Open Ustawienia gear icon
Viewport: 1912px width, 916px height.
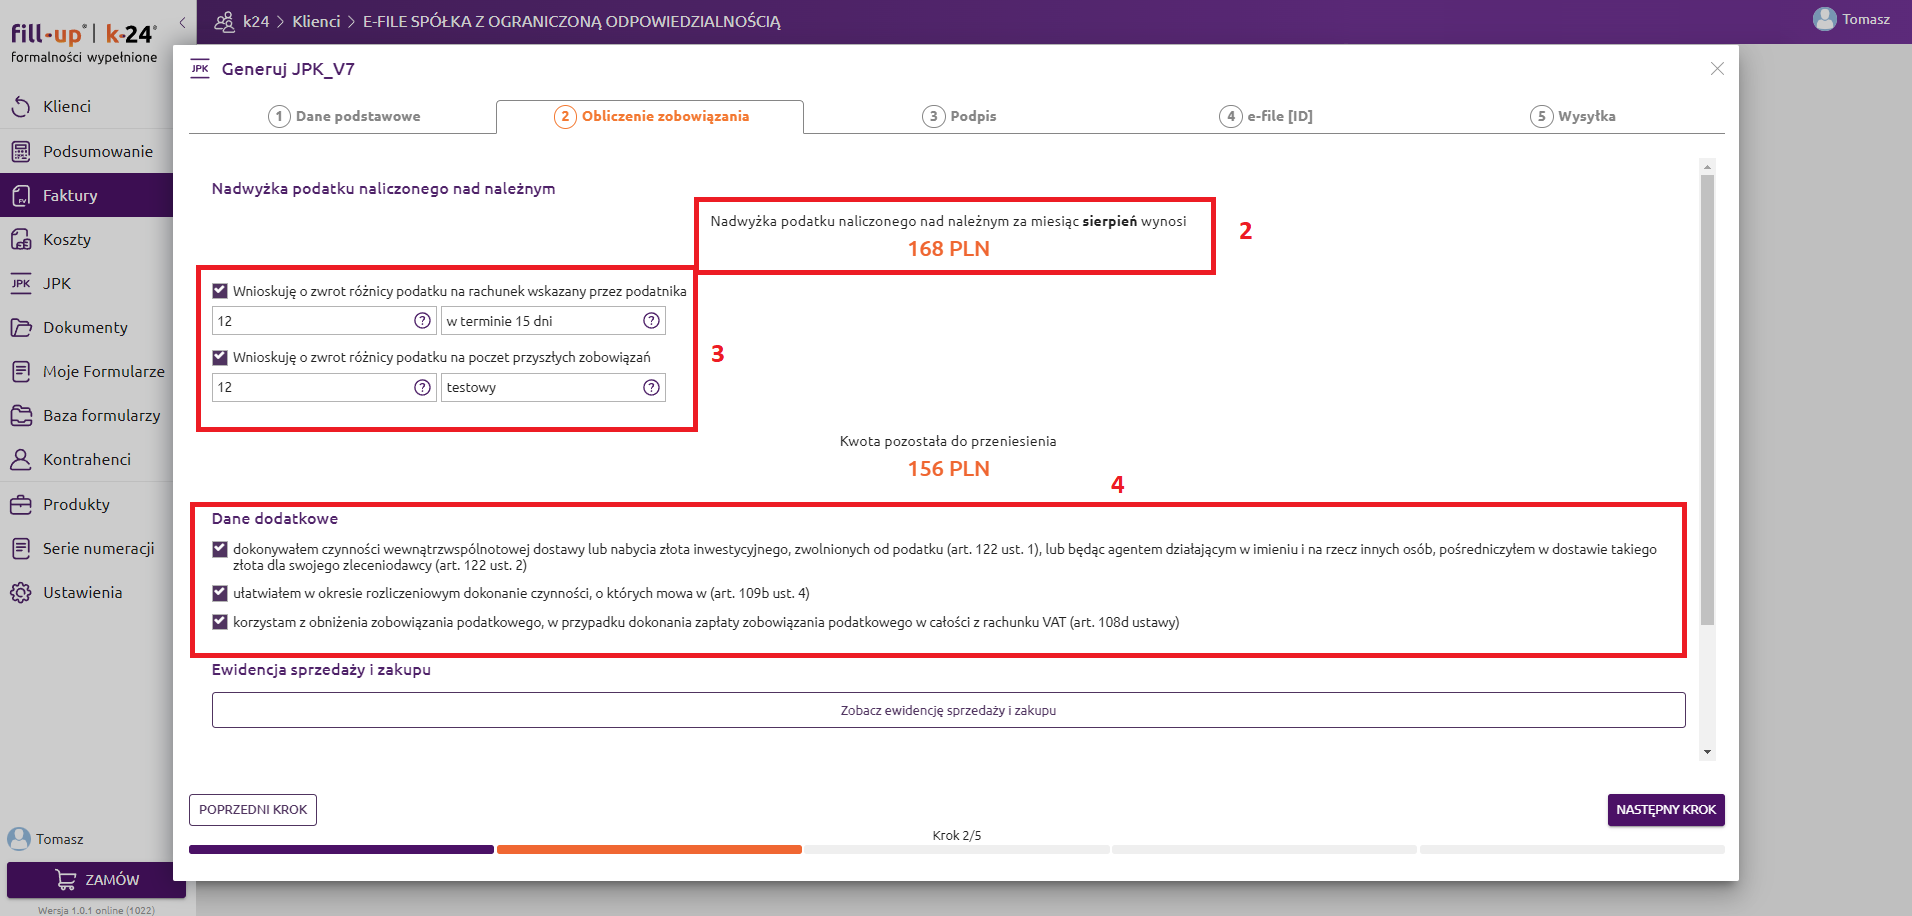21,593
